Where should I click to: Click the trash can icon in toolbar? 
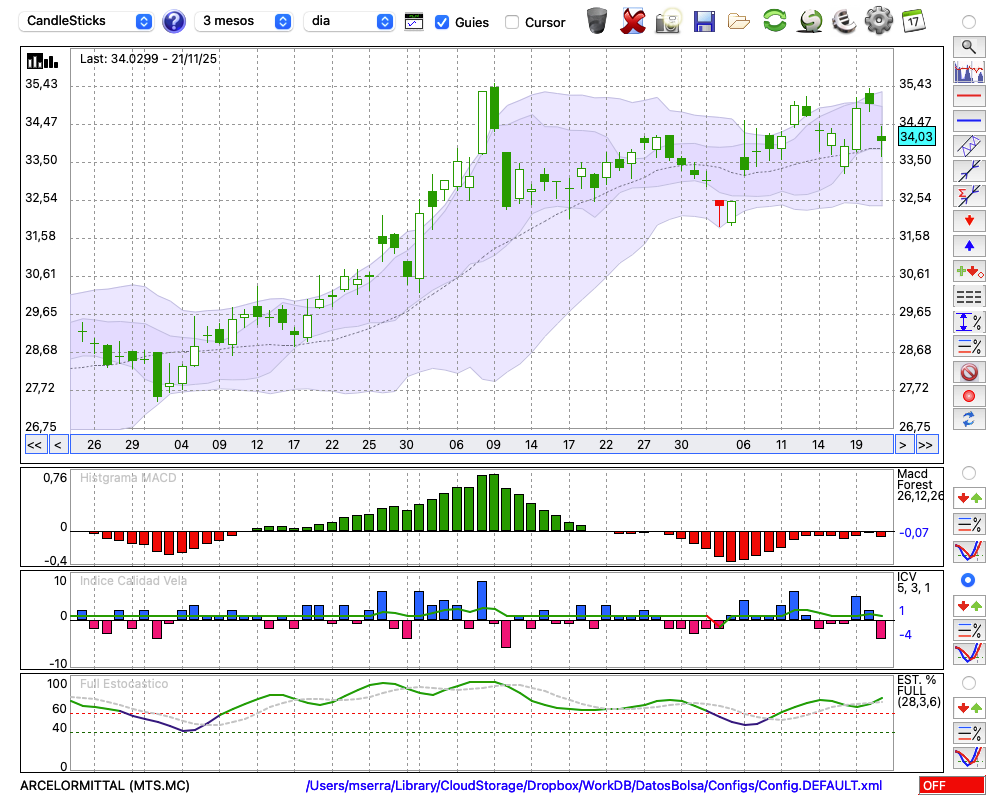[597, 21]
